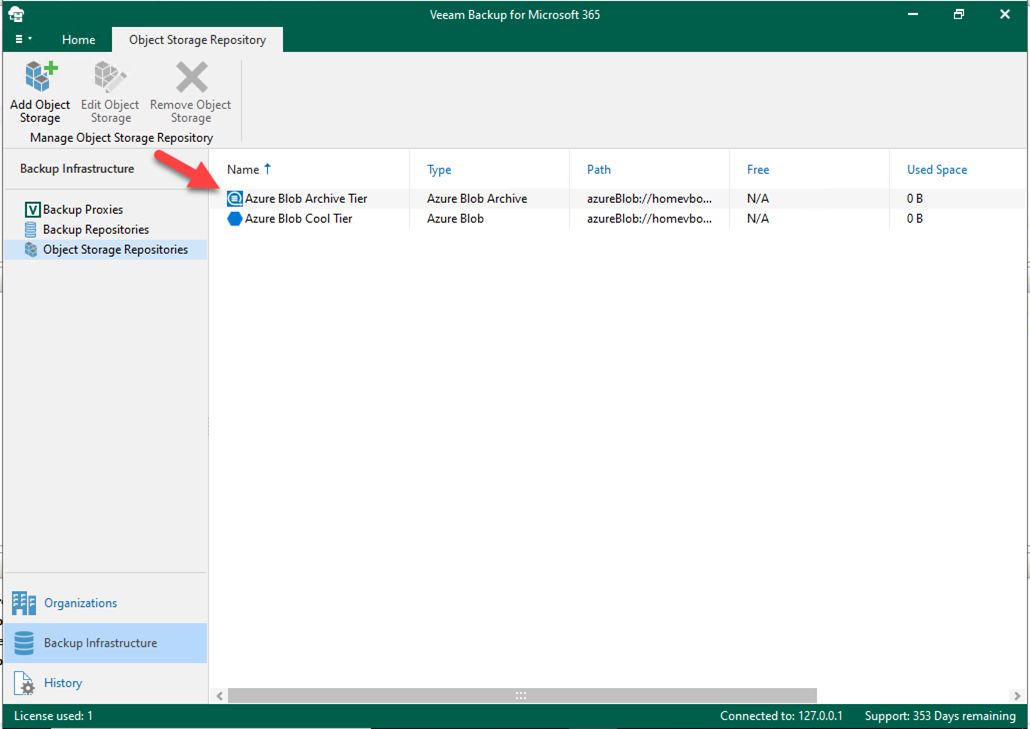Image resolution: width=1030 pixels, height=729 pixels.
Task: Select the Object Storage Repository tab
Action: [197, 39]
